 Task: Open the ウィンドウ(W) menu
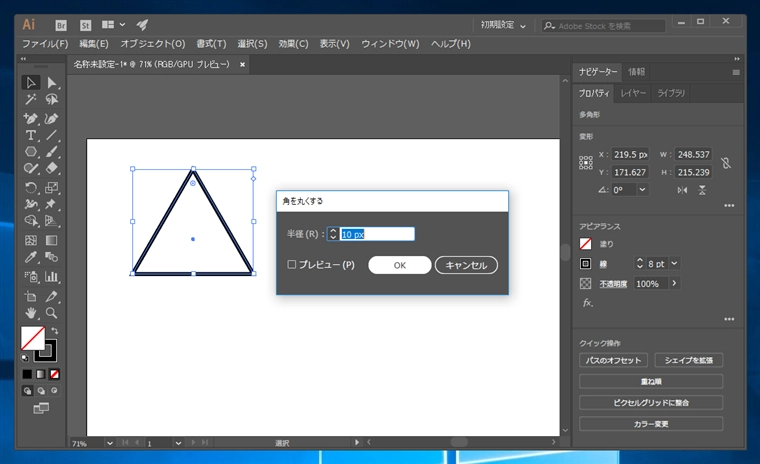point(390,44)
